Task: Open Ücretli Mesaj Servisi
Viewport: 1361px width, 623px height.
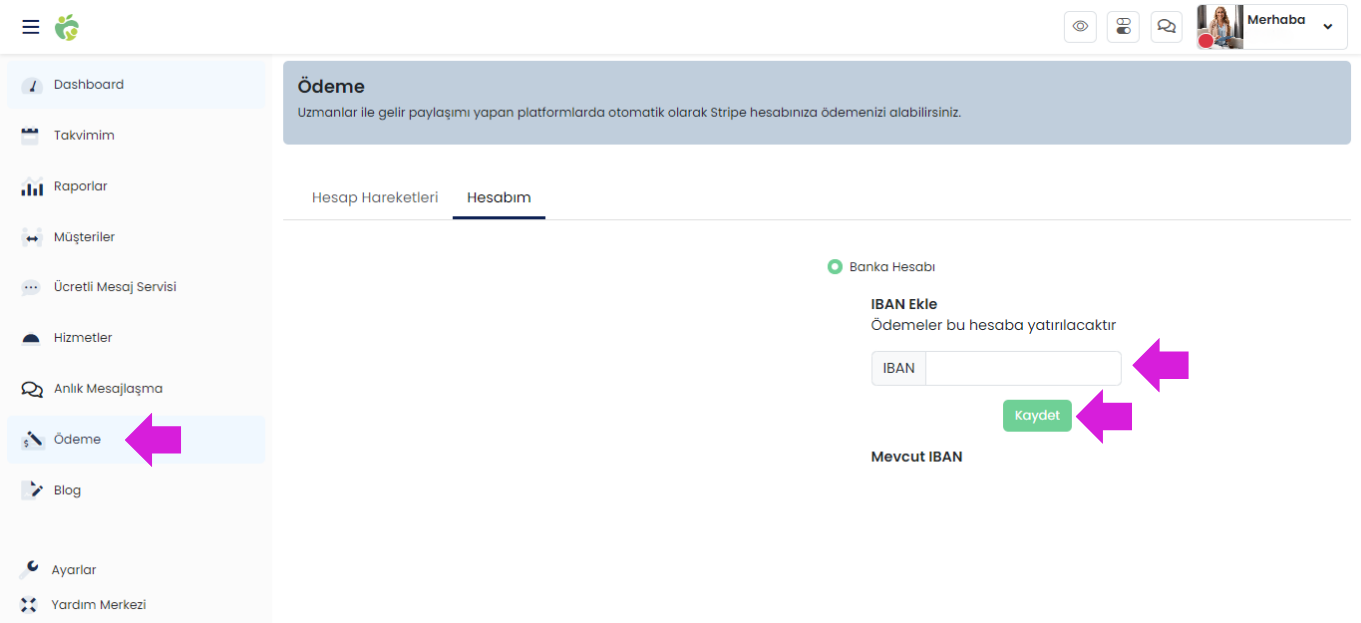Action: (x=114, y=287)
